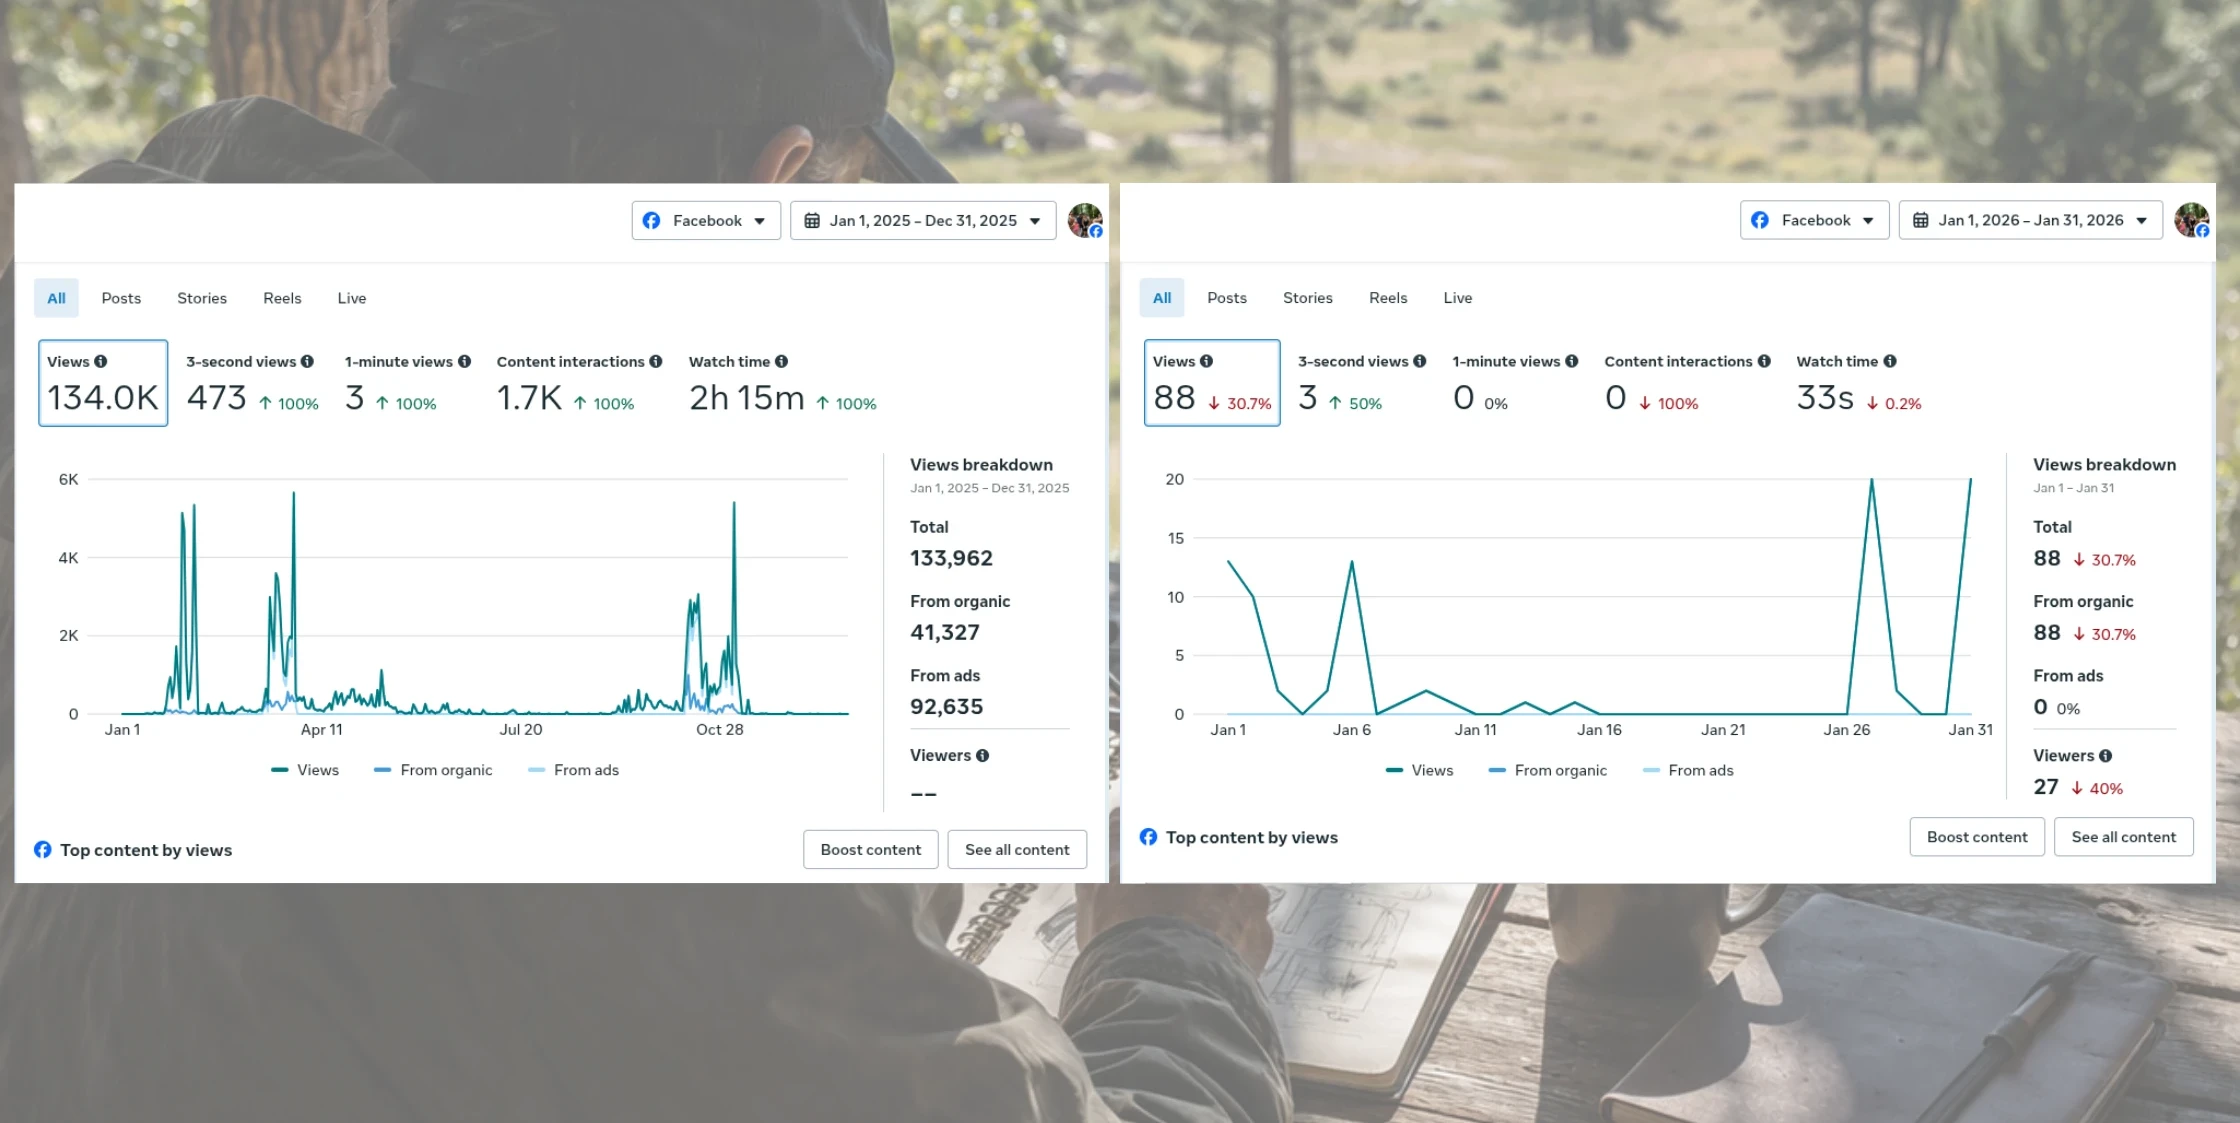The image size is (2240, 1123).
Task: Open left Facebook platform dropdown
Action: (705, 220)
